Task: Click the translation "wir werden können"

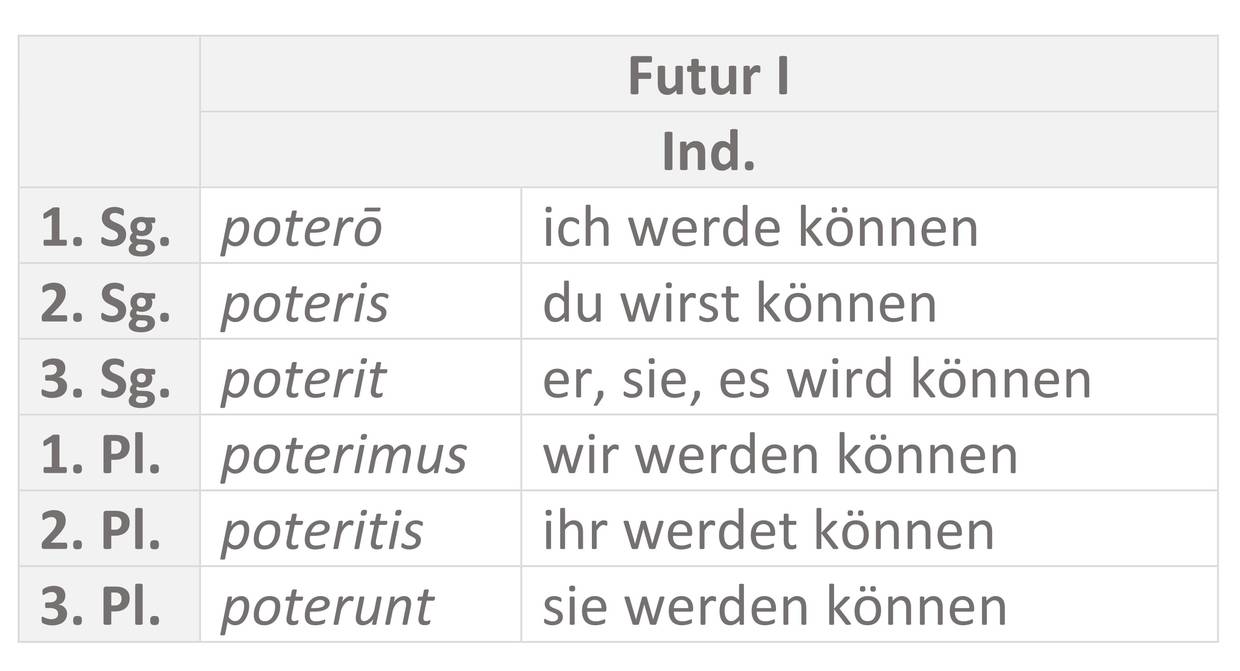Action: pyautogui.click(x=780, y=455)
